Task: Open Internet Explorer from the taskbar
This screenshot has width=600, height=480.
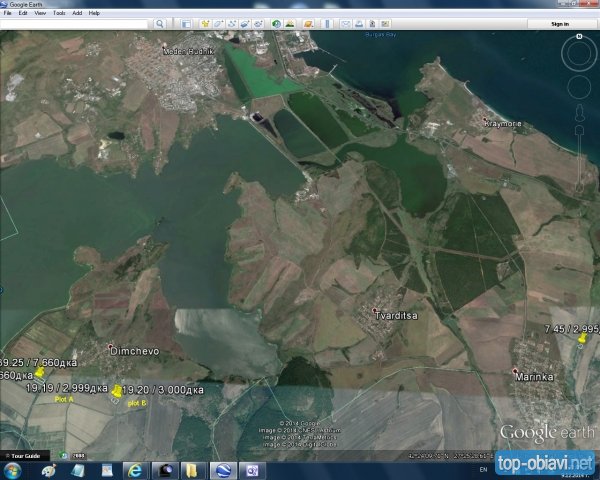Action: 135,470
